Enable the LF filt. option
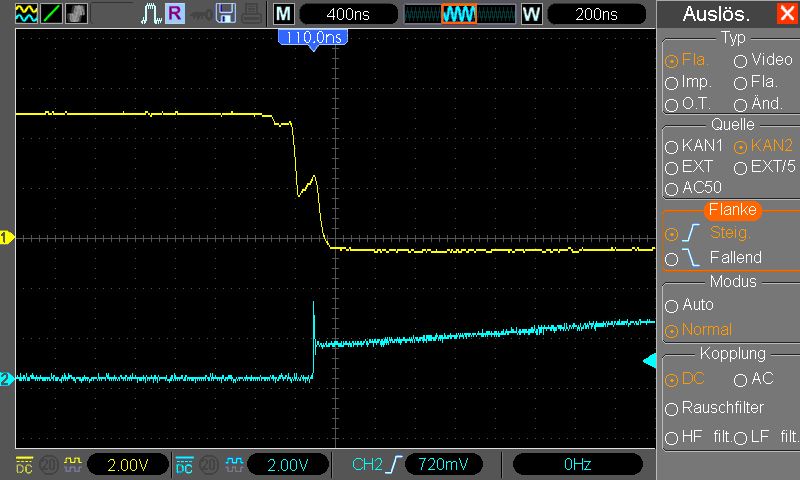 pos(766,437)
